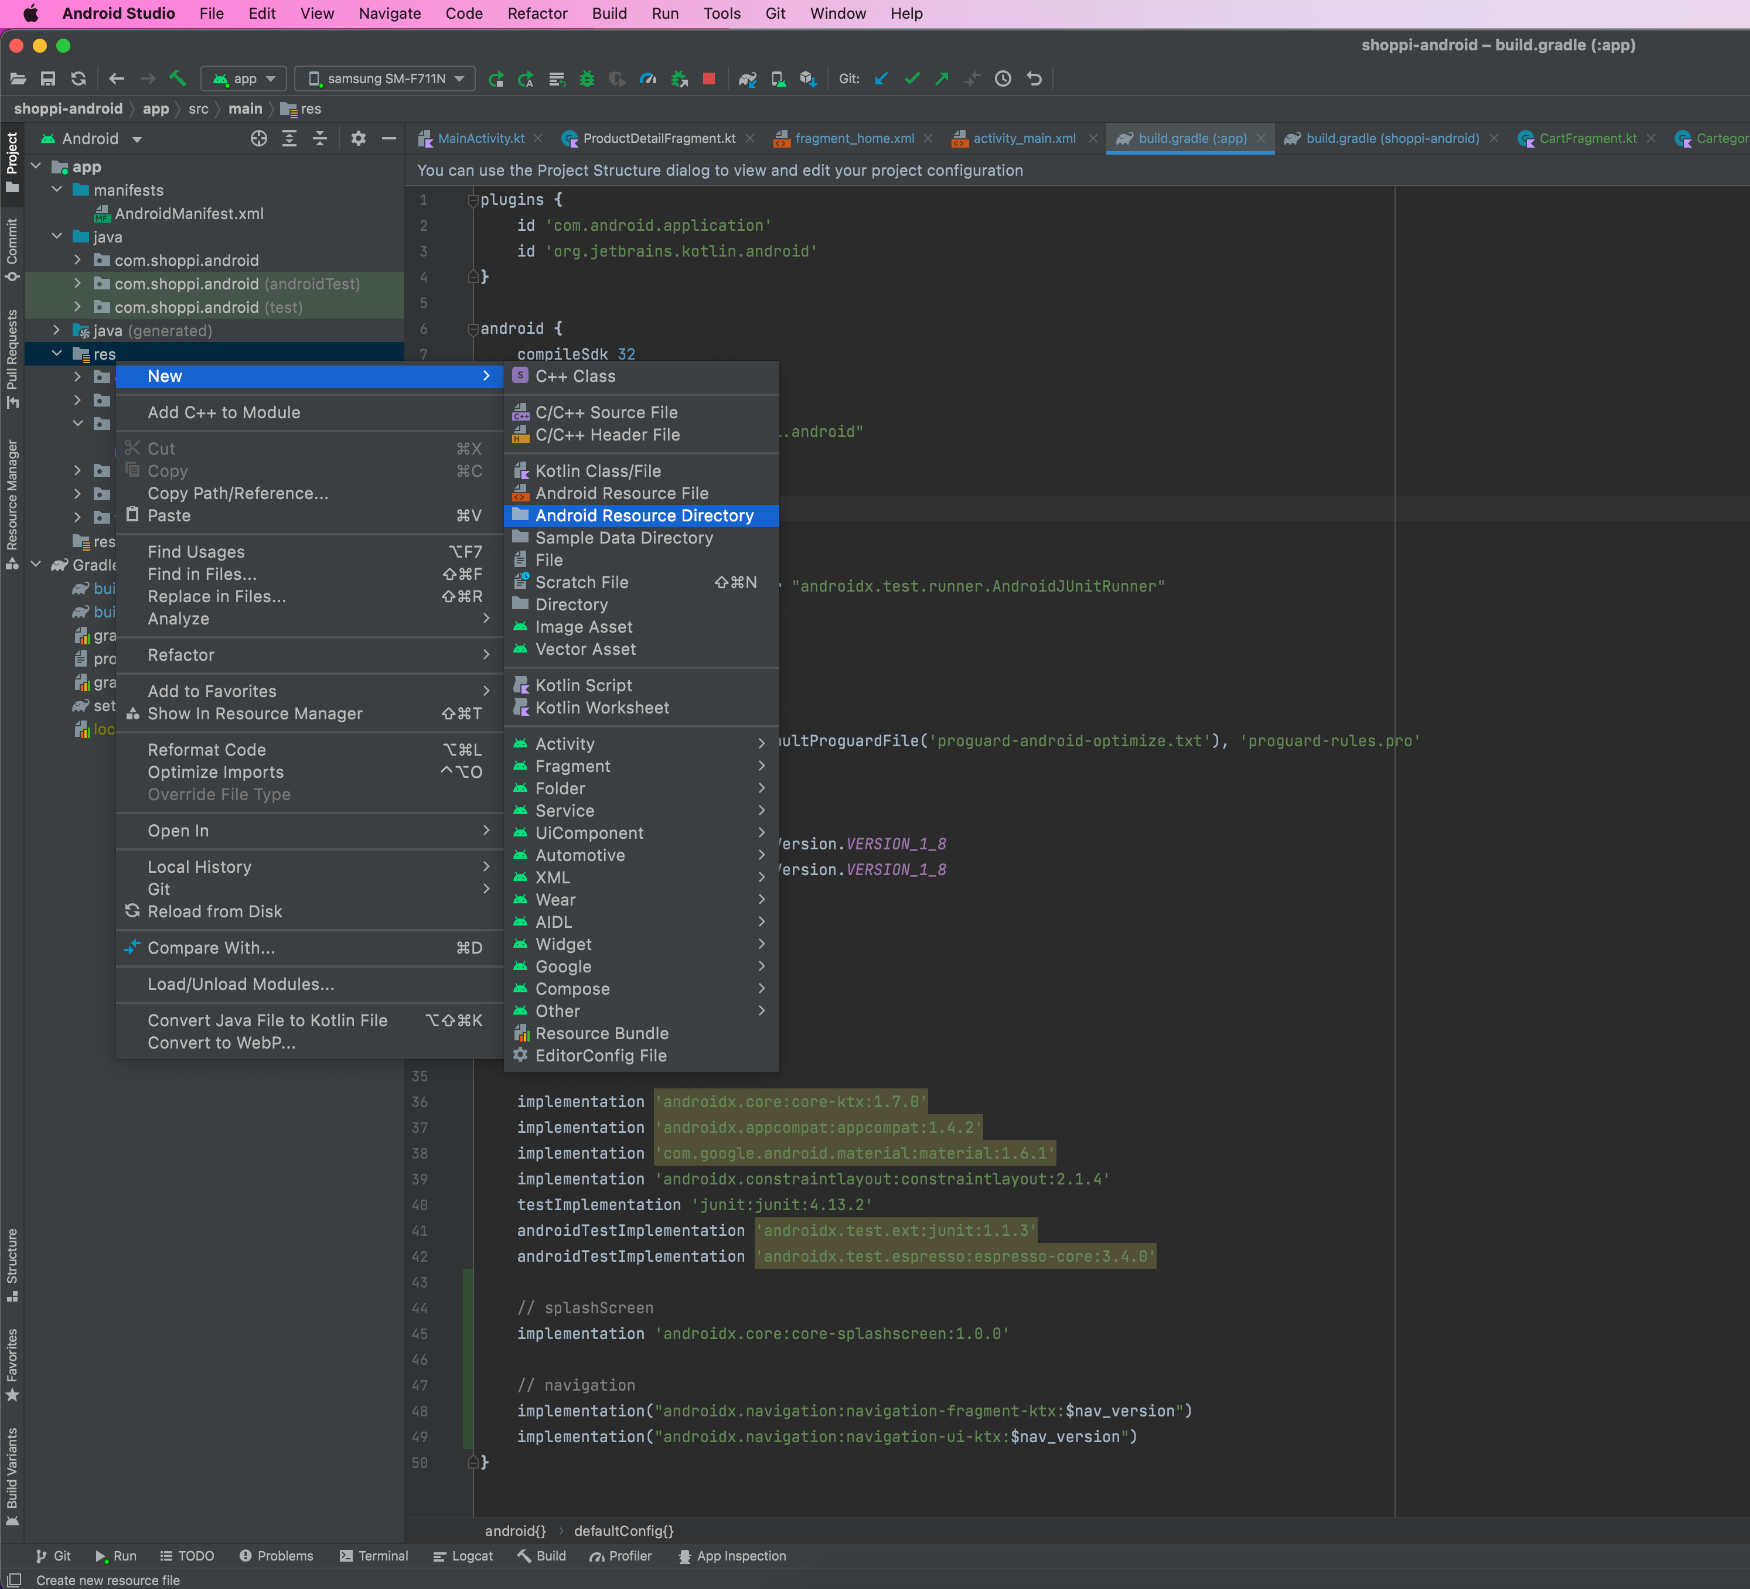This screenshot has width=1750, height=1589.
Task: Switch to the MainActivity.kt tab
Action: tap(481, 139)
